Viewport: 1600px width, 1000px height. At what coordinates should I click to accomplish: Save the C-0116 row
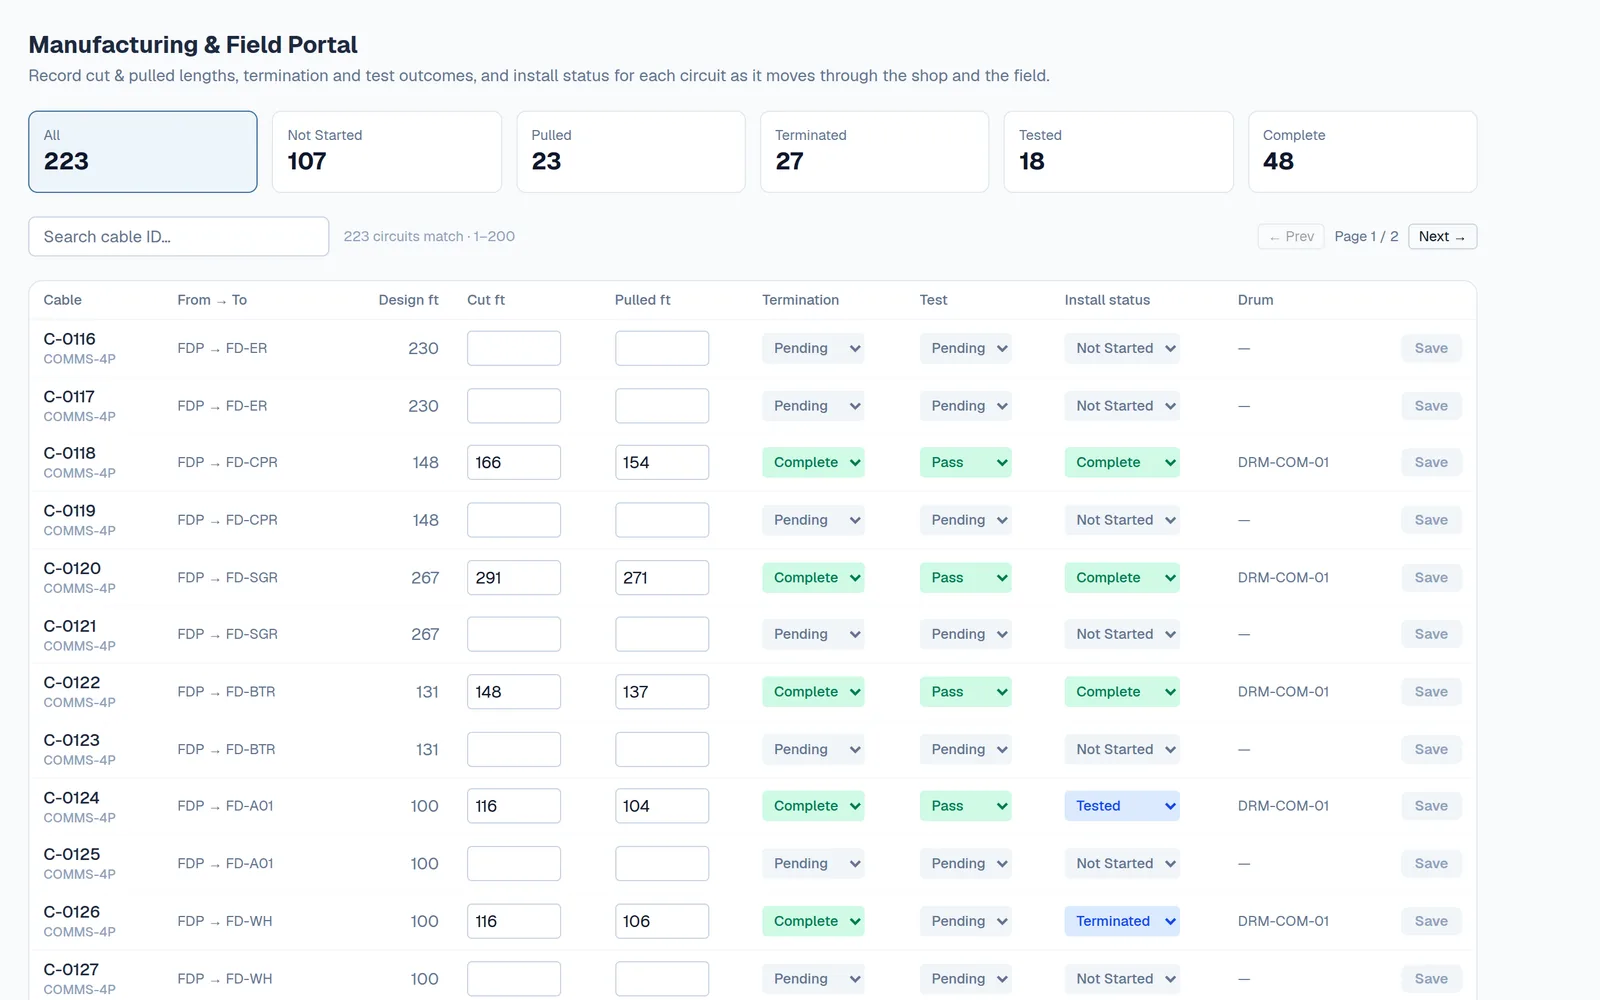[x=1431, y=348]
